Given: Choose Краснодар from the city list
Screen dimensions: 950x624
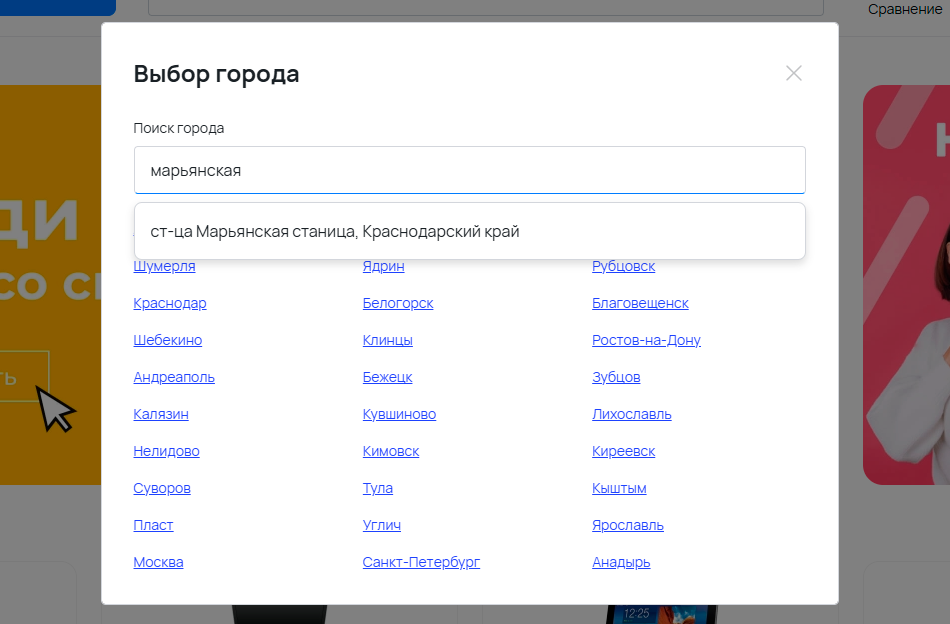Looking at the screenshot, I should [170, 303].
